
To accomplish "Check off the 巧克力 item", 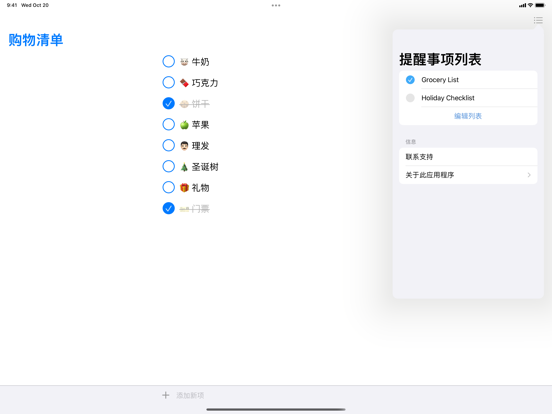I will coord(169,82).
